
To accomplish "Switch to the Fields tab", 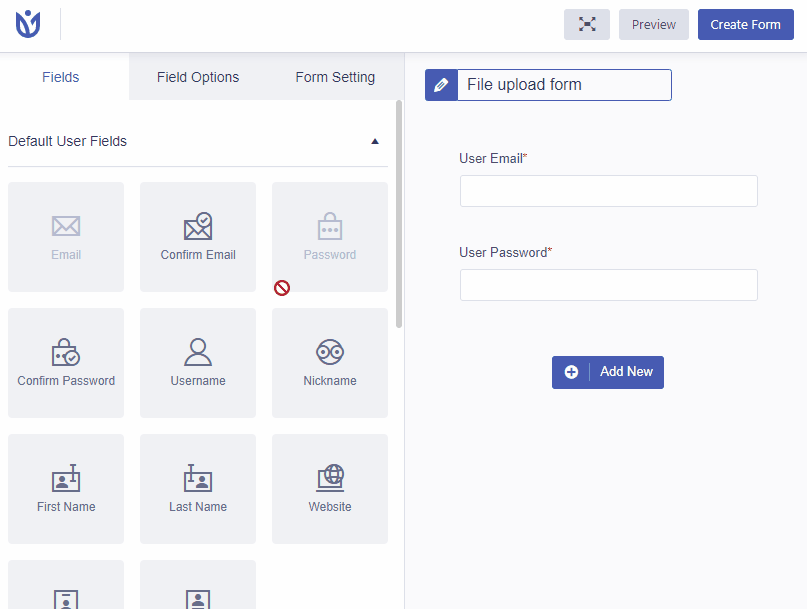I will click(61, 77).
